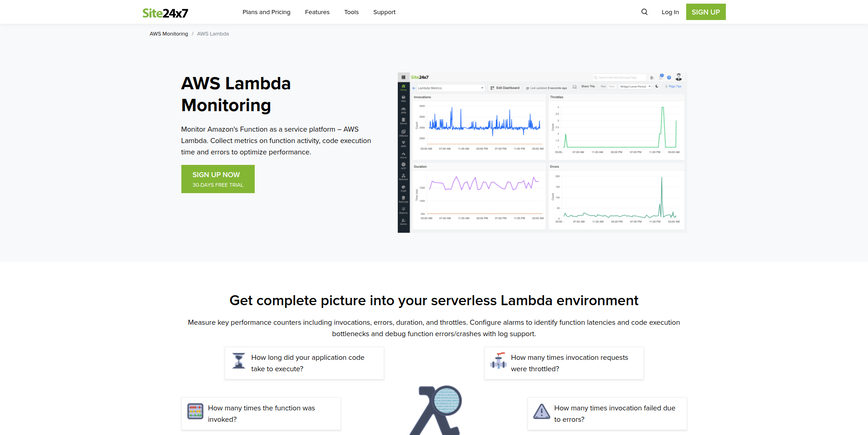Screen dimensions: 868x435
Task: Click Page Tips in the dashboard preview
Action: (674, 86)
